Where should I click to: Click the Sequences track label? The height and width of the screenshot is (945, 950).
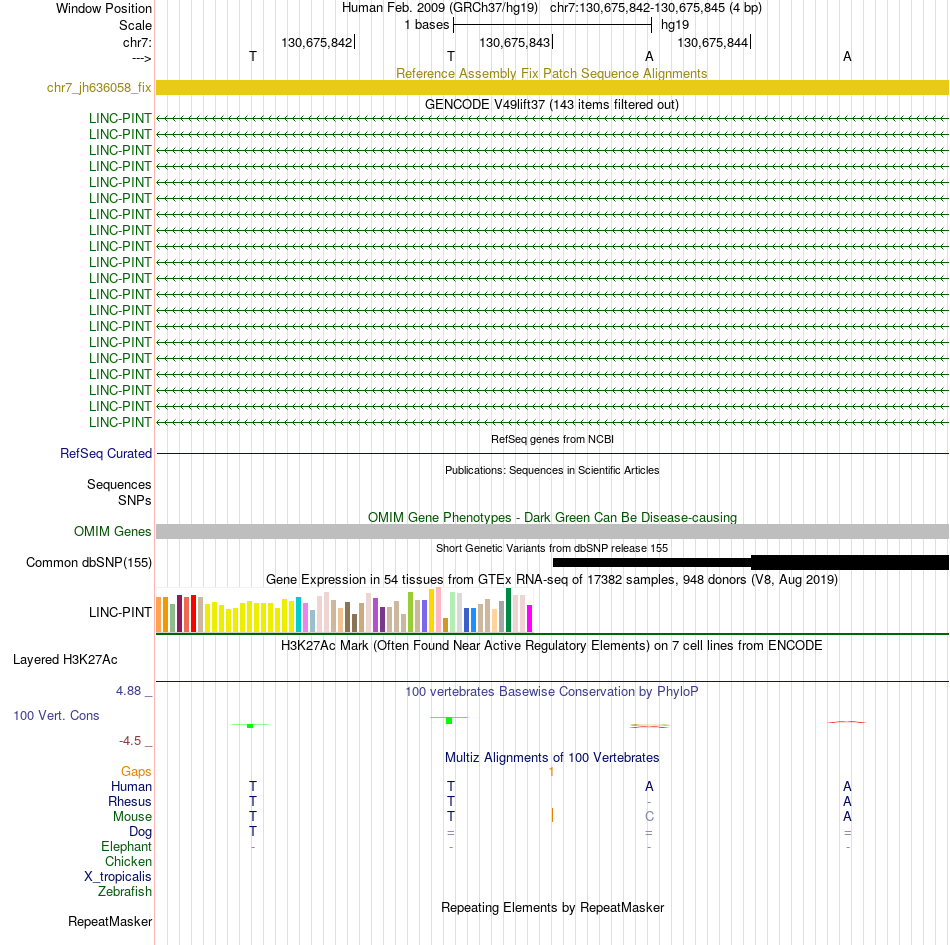pos(119,485)
